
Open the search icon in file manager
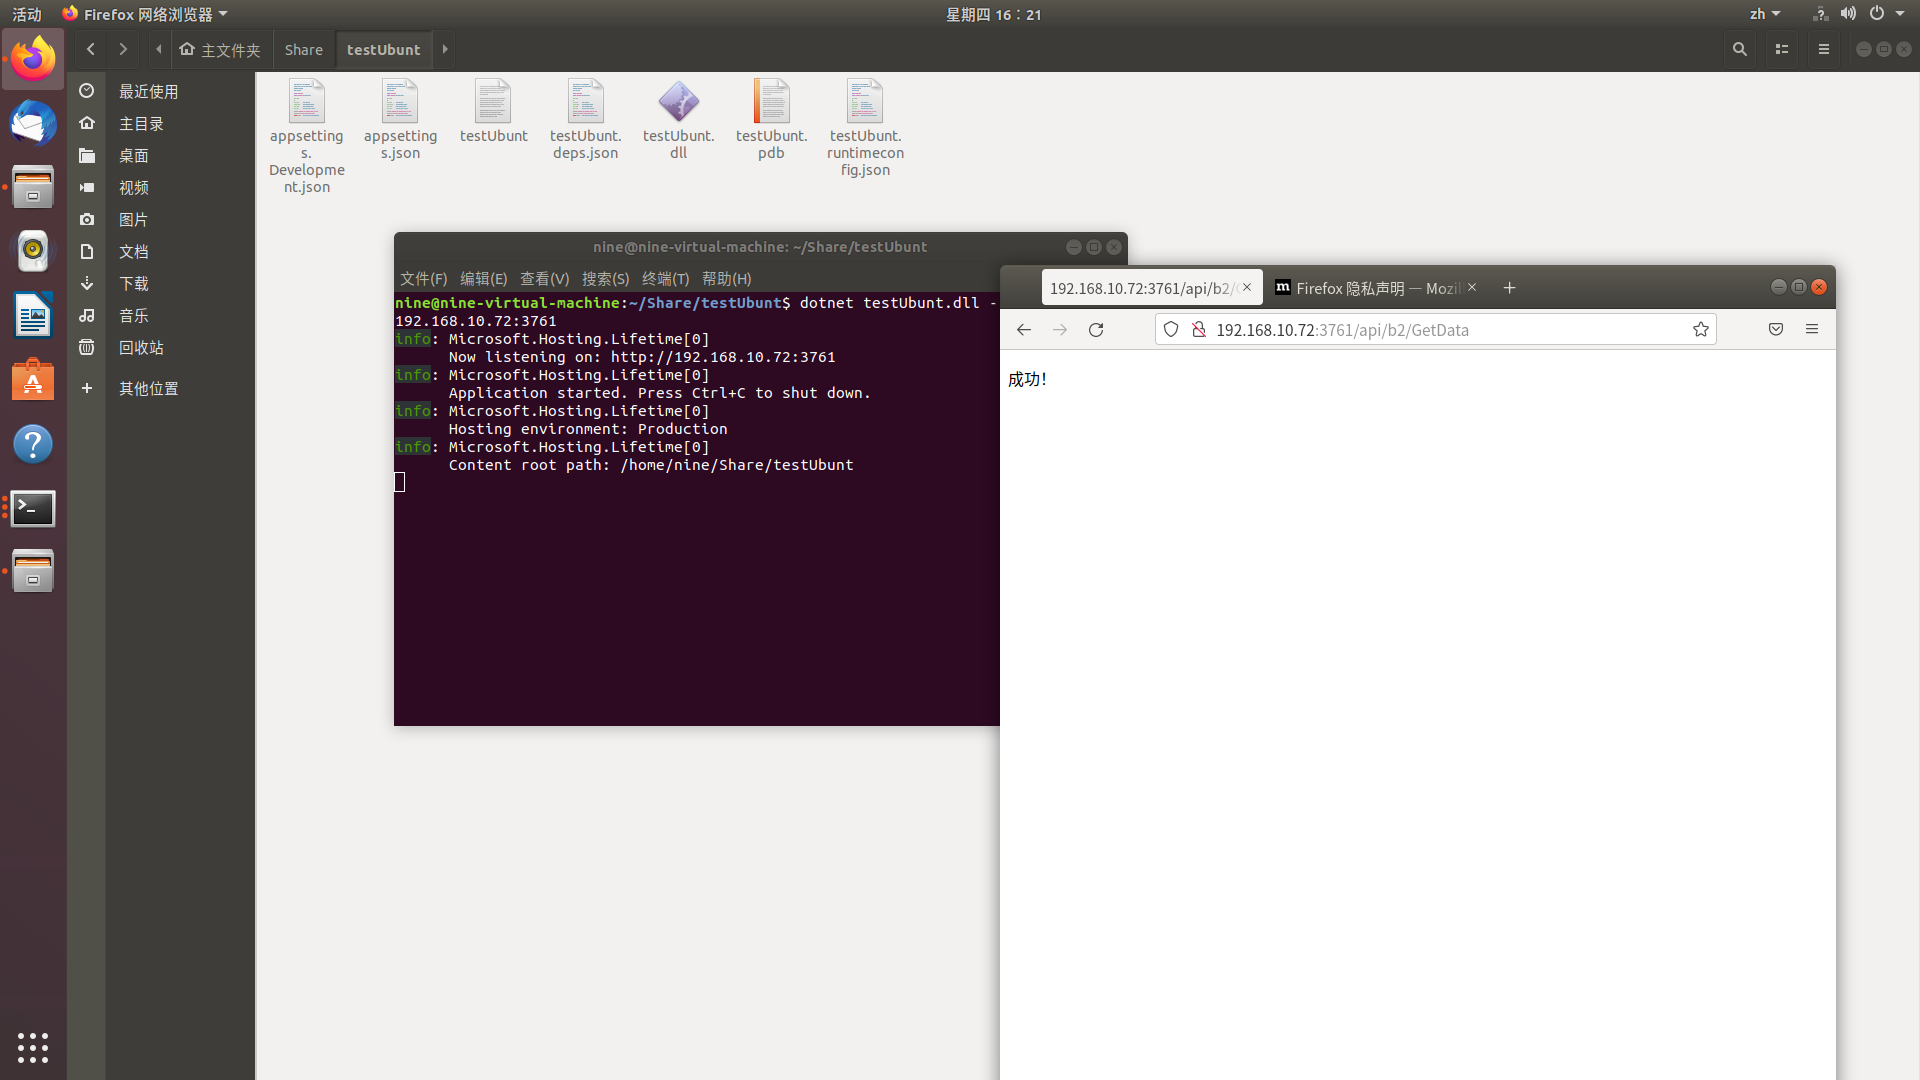[1740, 49]
